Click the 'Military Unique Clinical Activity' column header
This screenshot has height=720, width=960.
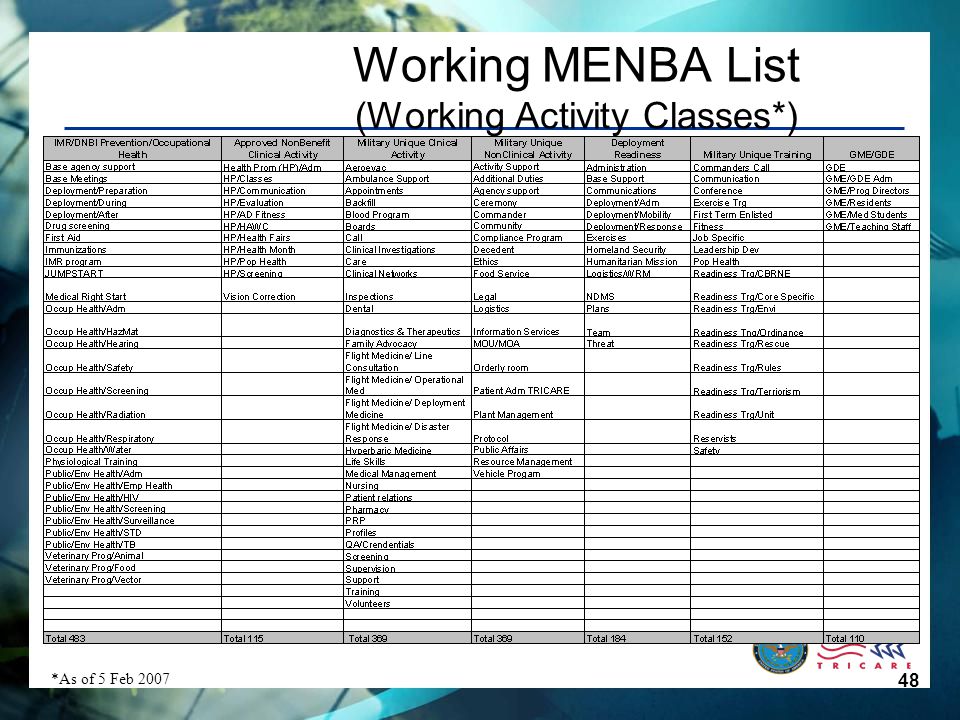click(407, 149)
